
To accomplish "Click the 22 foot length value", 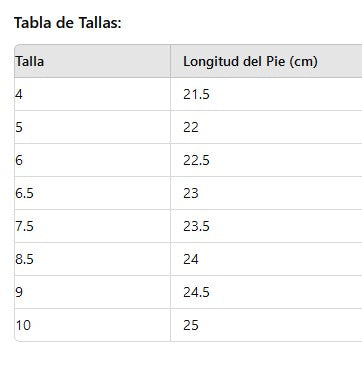I will tap(191, 127).
